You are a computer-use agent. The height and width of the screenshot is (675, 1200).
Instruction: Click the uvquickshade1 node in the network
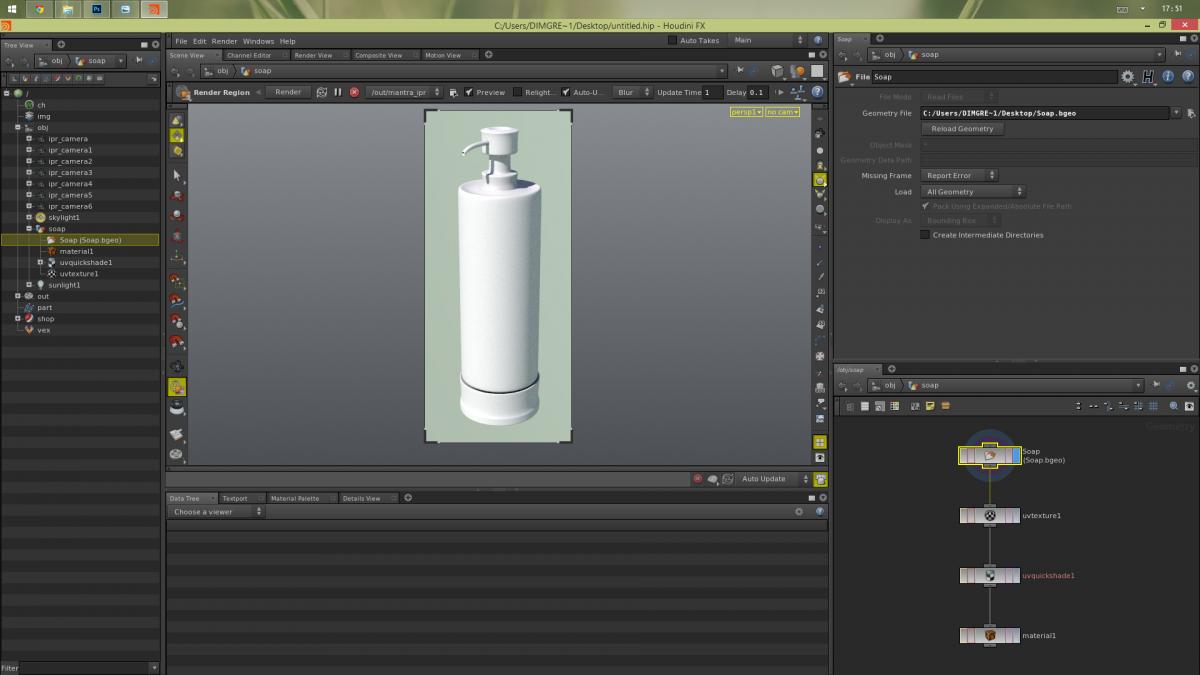tap(990, 575)
